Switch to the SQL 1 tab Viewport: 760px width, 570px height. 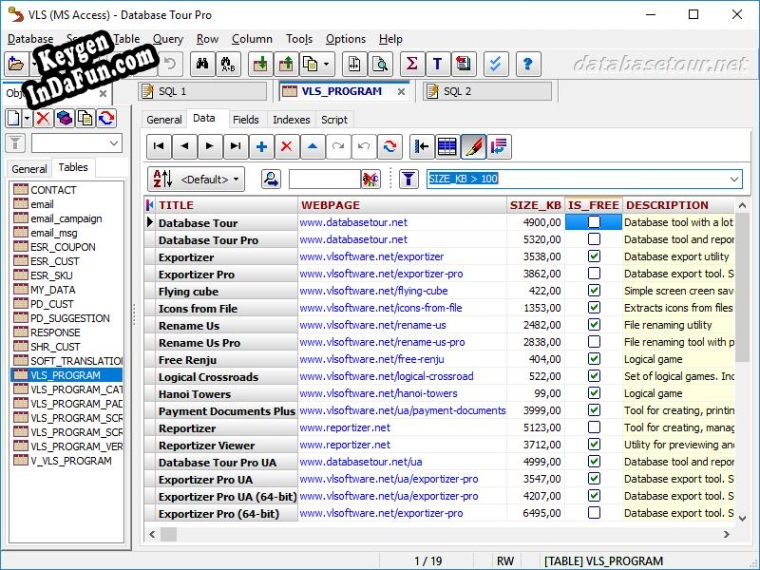point(203,91)
